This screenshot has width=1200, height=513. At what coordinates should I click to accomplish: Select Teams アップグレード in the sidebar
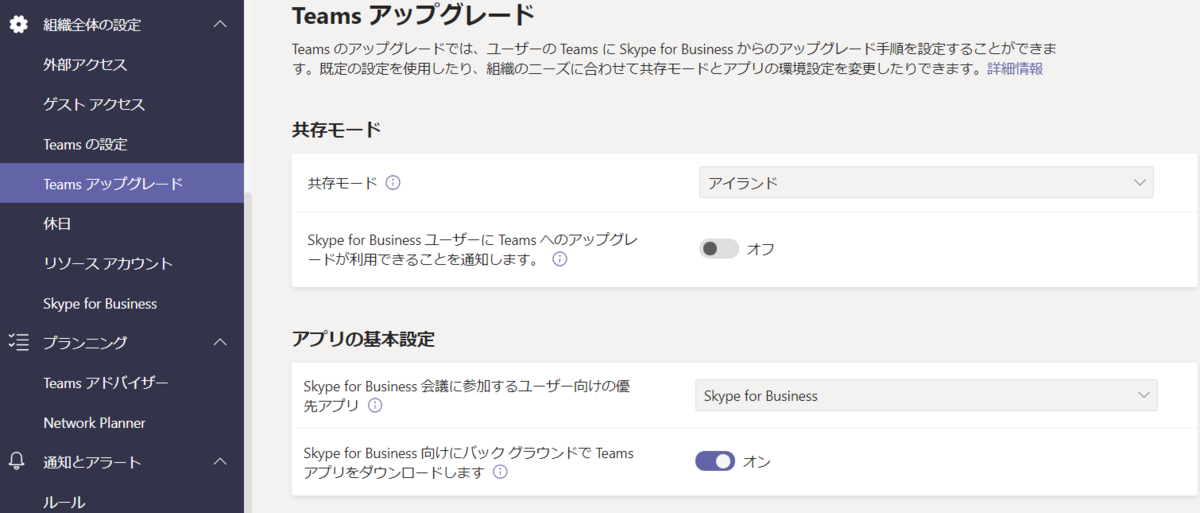[x=122, y=183]
